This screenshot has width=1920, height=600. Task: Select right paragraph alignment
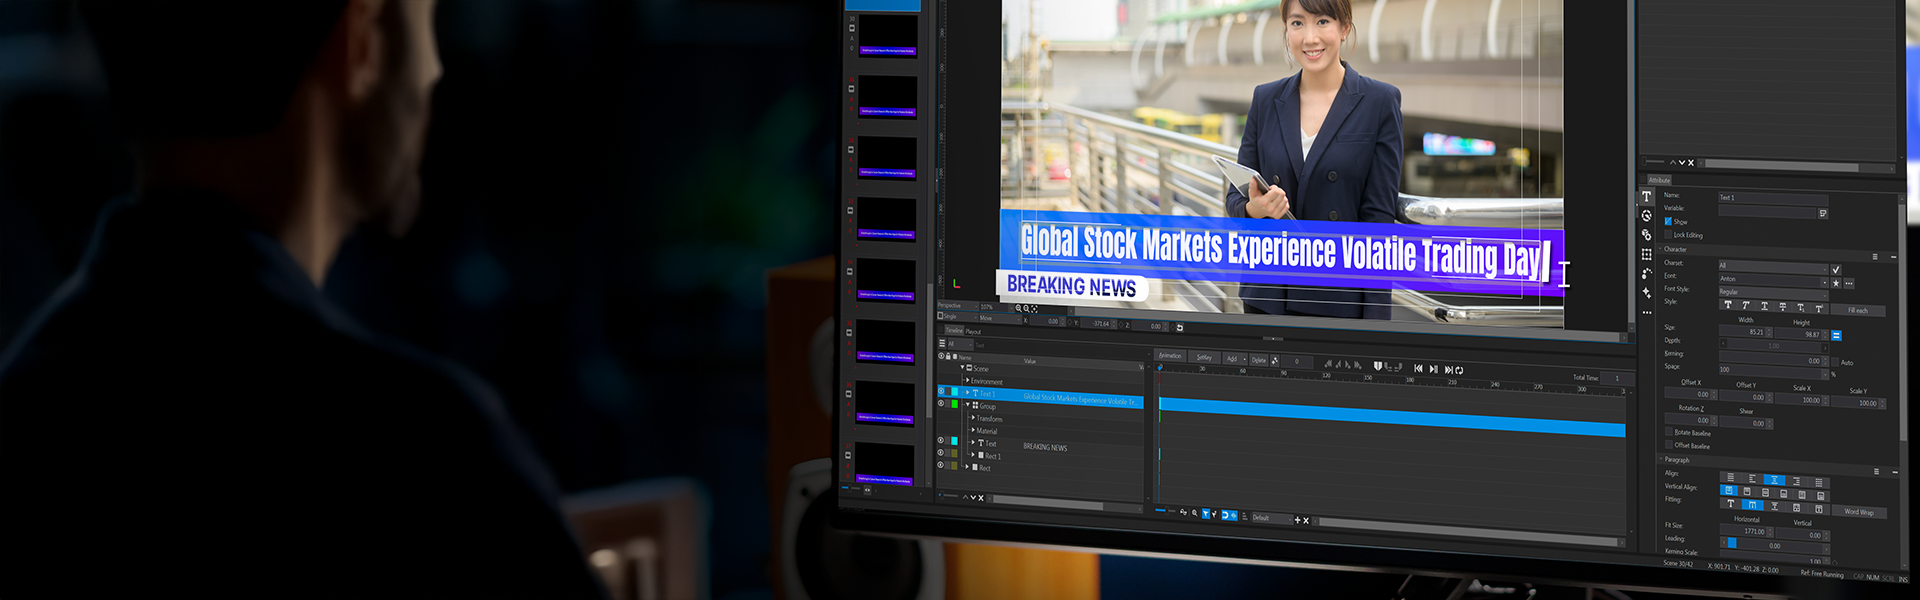[x=1796, y=481]
